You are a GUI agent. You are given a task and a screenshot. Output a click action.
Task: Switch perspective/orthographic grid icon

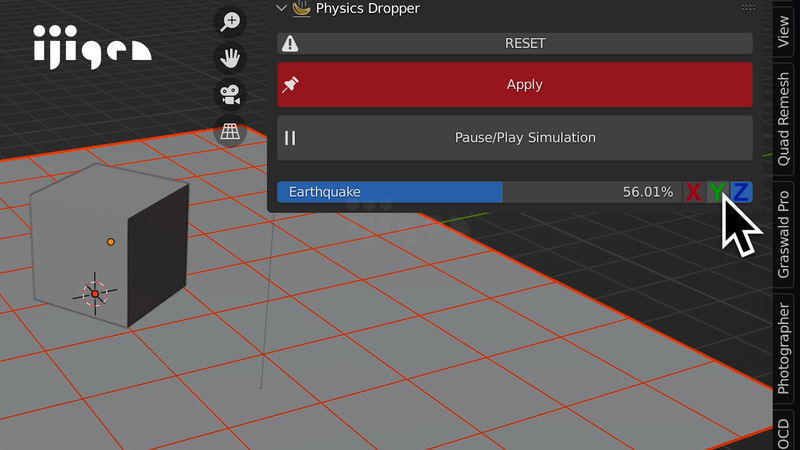(230, 131)
